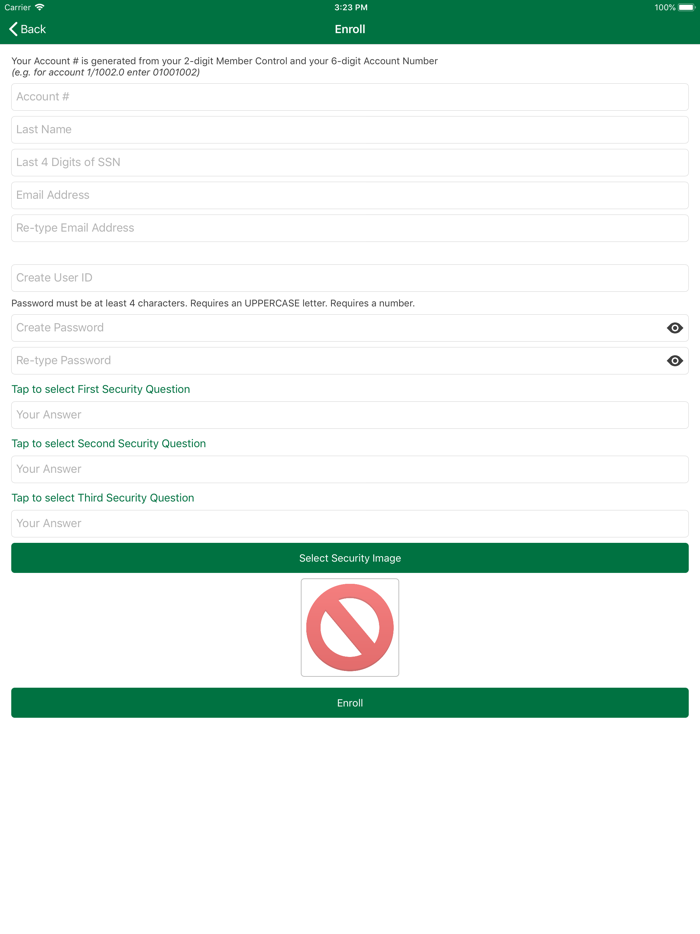The image size is (700, 934).
Task: Click the Last 4 Digits of SSN field
Action: point(350,163)
